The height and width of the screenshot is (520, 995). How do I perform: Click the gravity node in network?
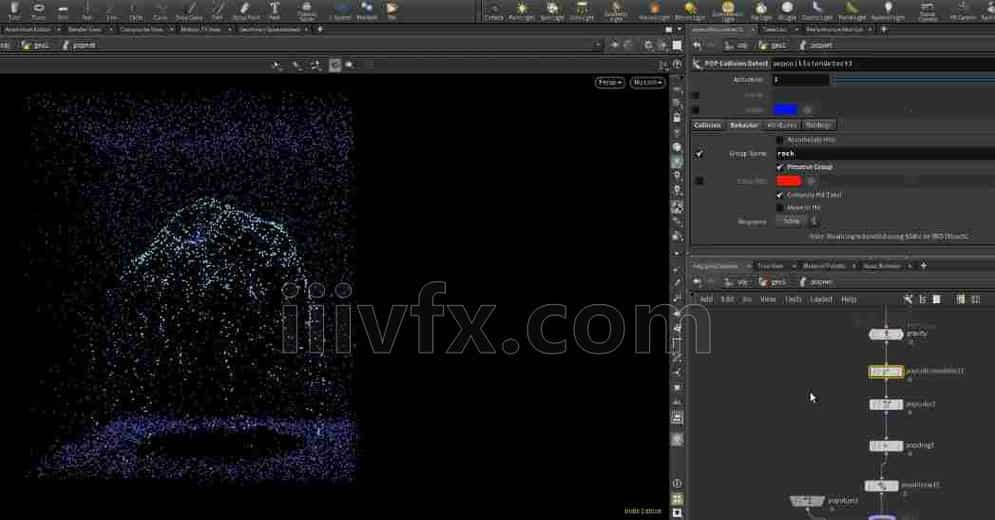tap(886, 334)
